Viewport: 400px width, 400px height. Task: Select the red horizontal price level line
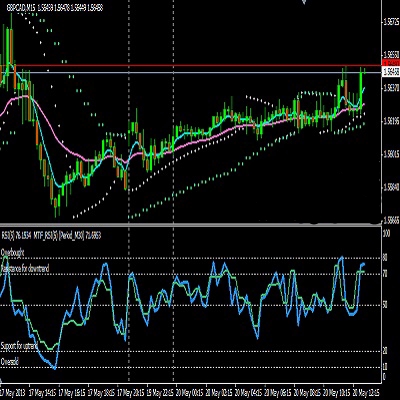pos(190,65)
